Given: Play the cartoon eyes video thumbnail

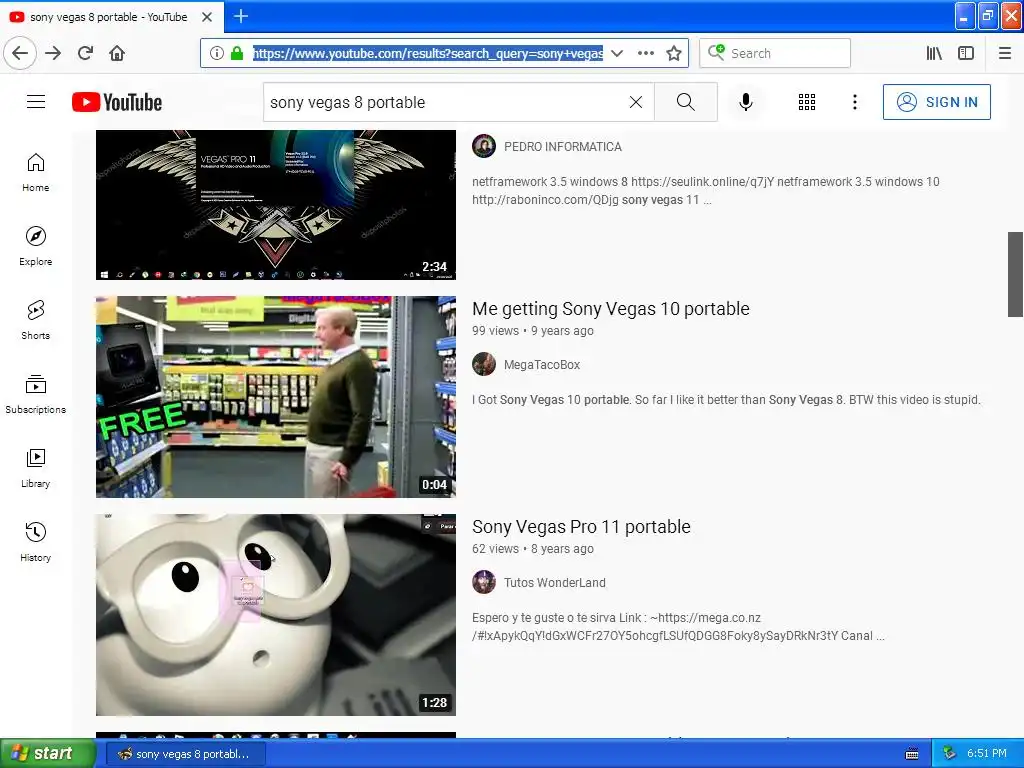Looking at the screenshot, I should [276, 615].
